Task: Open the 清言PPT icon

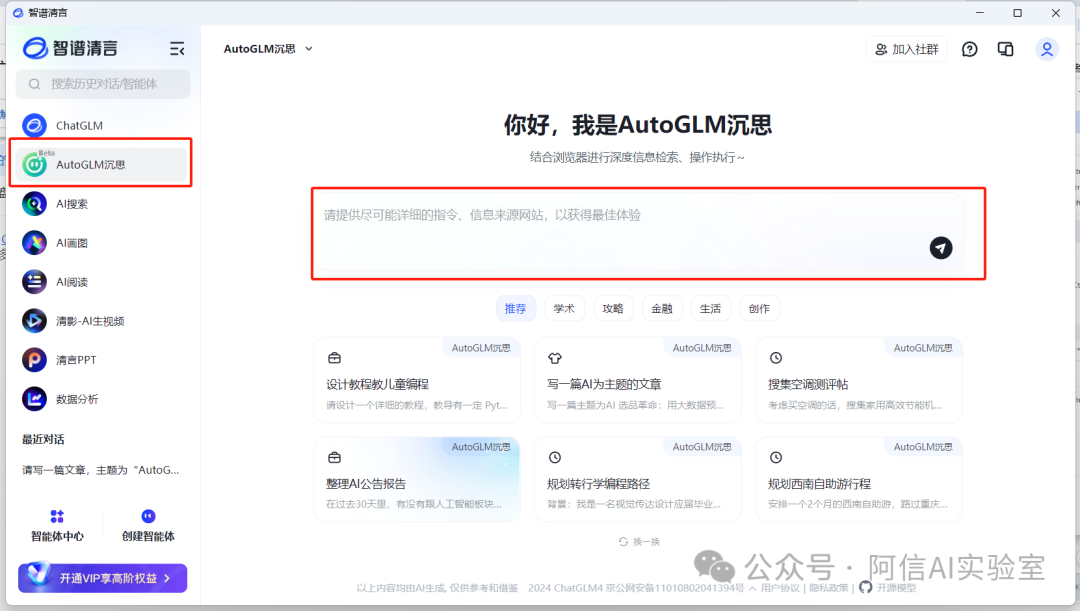Action: (34, 360)
